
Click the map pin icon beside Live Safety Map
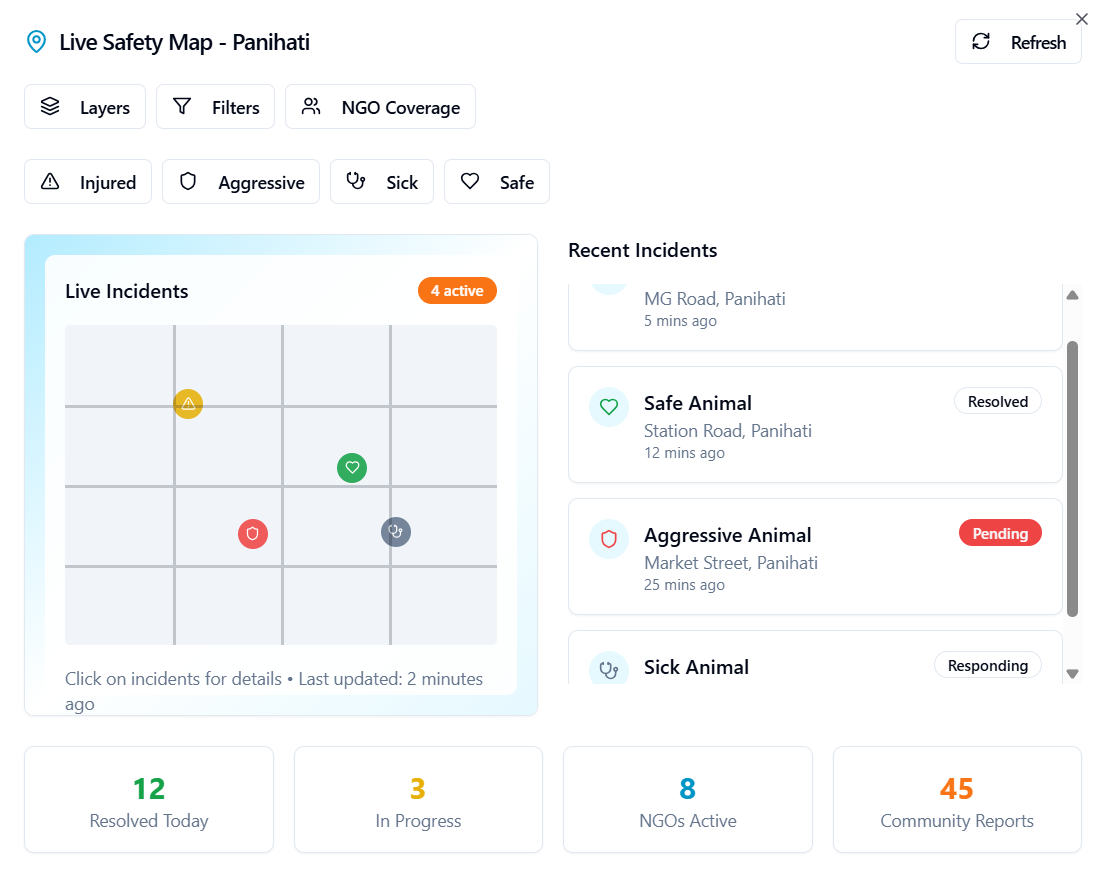pyautogui.click(x=36, y=42)
